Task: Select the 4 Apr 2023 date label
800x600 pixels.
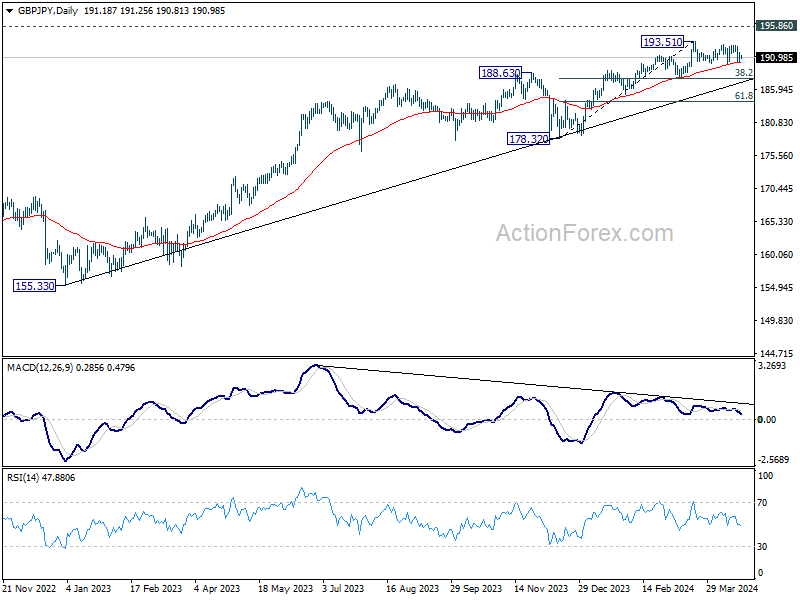Action: click(x=217, y=588)
